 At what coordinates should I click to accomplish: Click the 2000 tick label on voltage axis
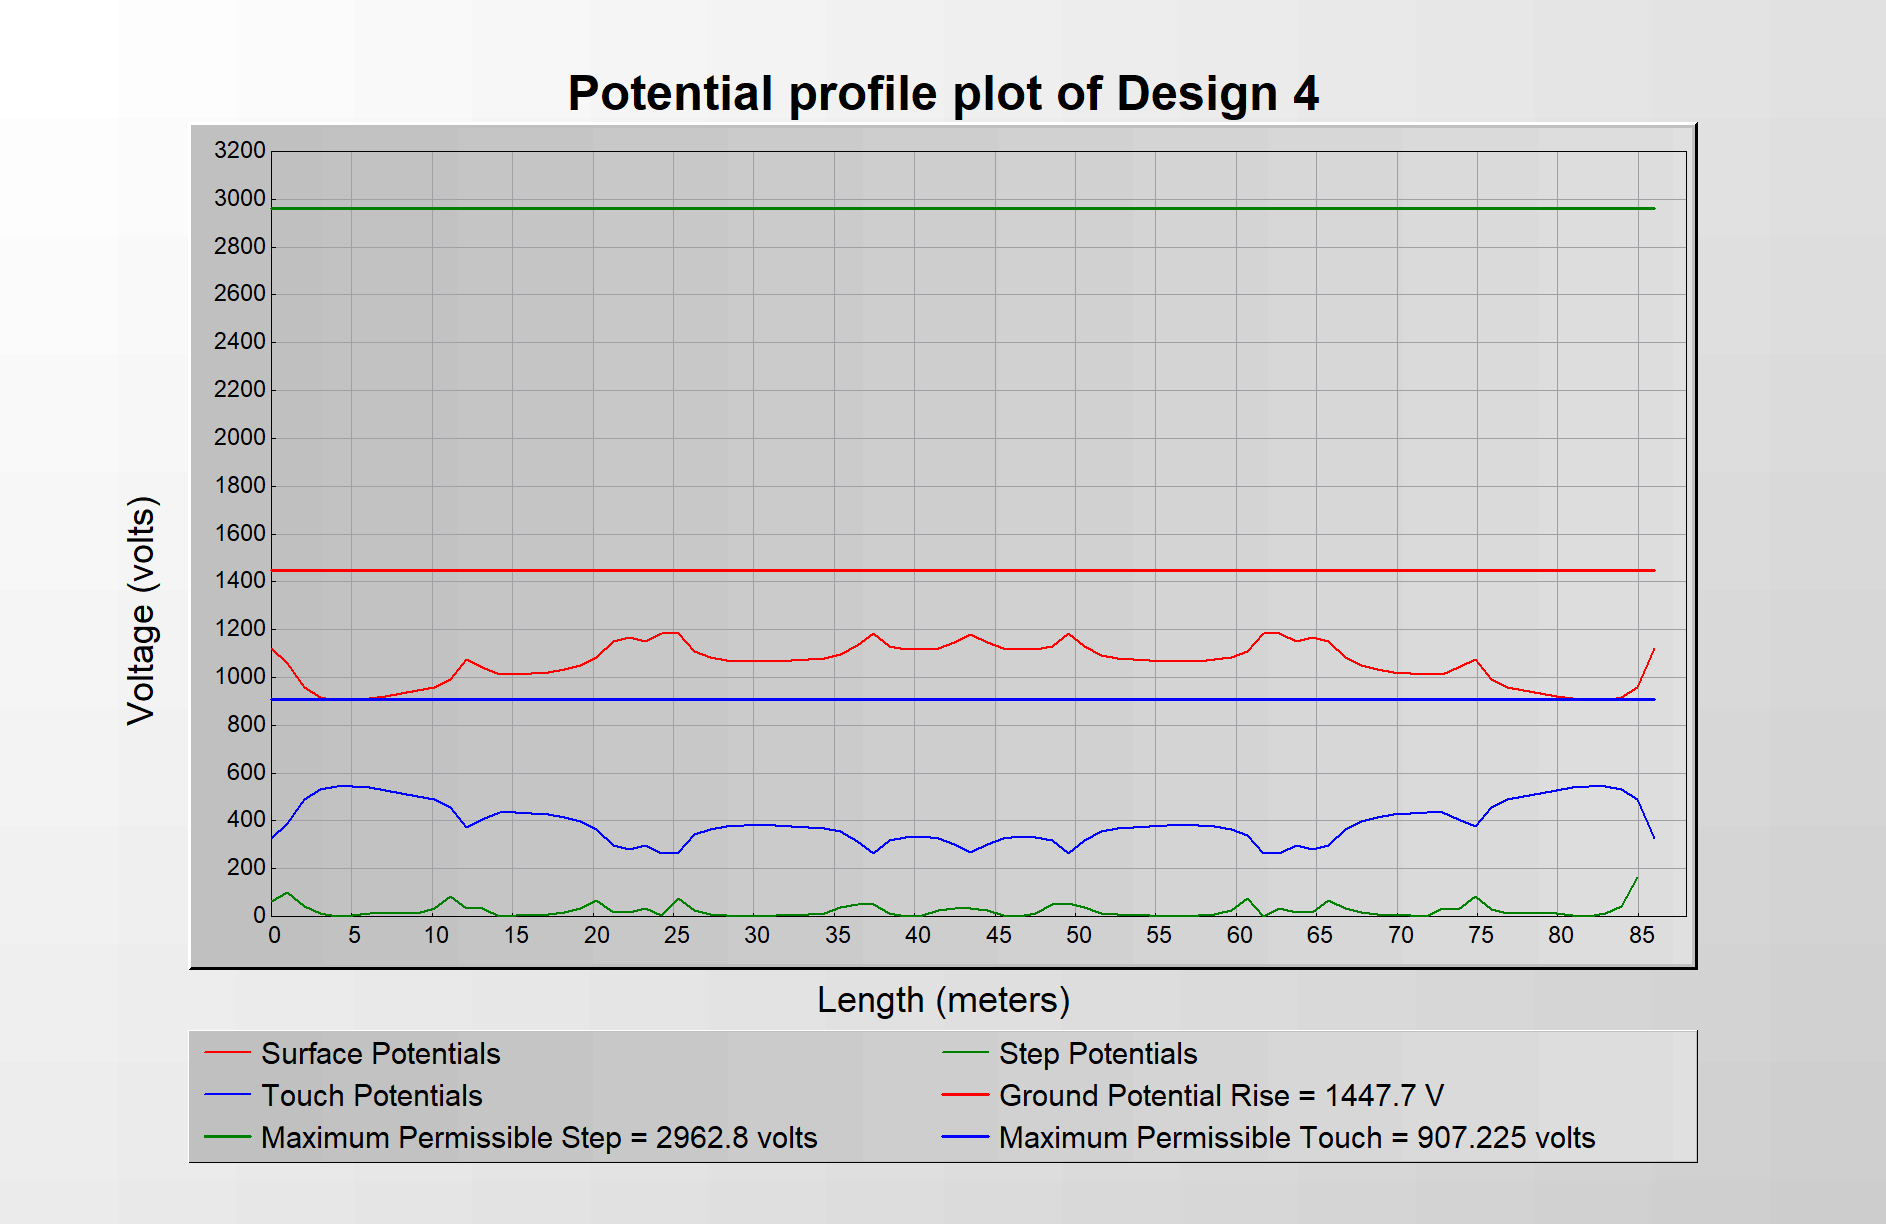coord(240,438)
